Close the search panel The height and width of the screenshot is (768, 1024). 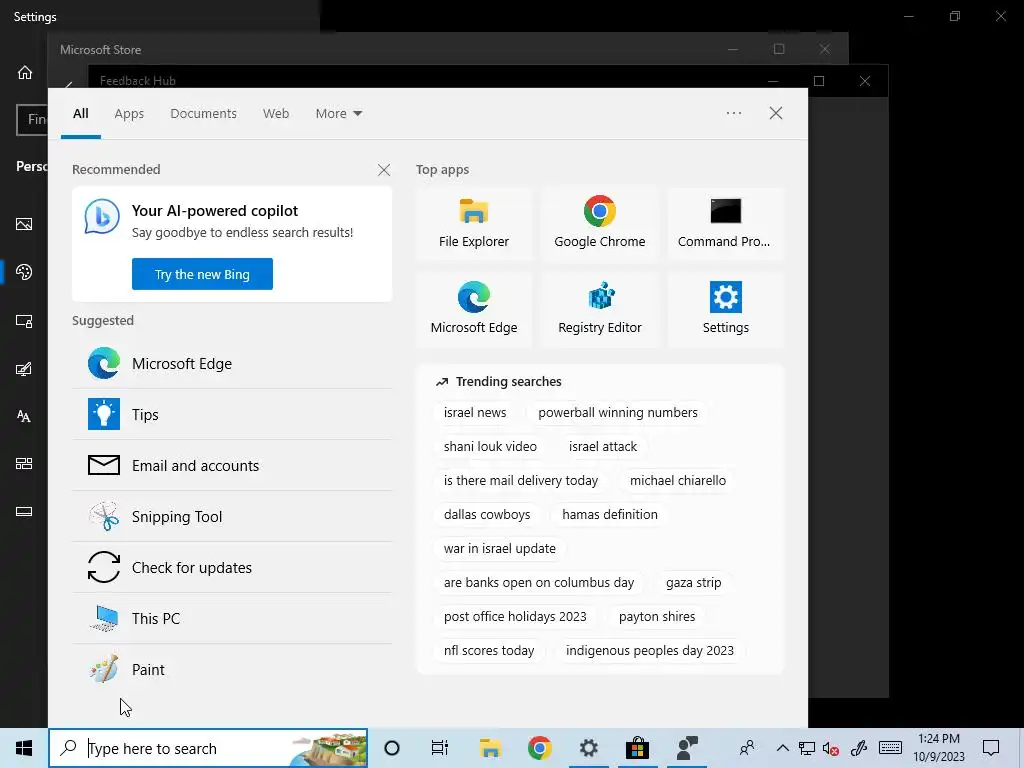776,113
